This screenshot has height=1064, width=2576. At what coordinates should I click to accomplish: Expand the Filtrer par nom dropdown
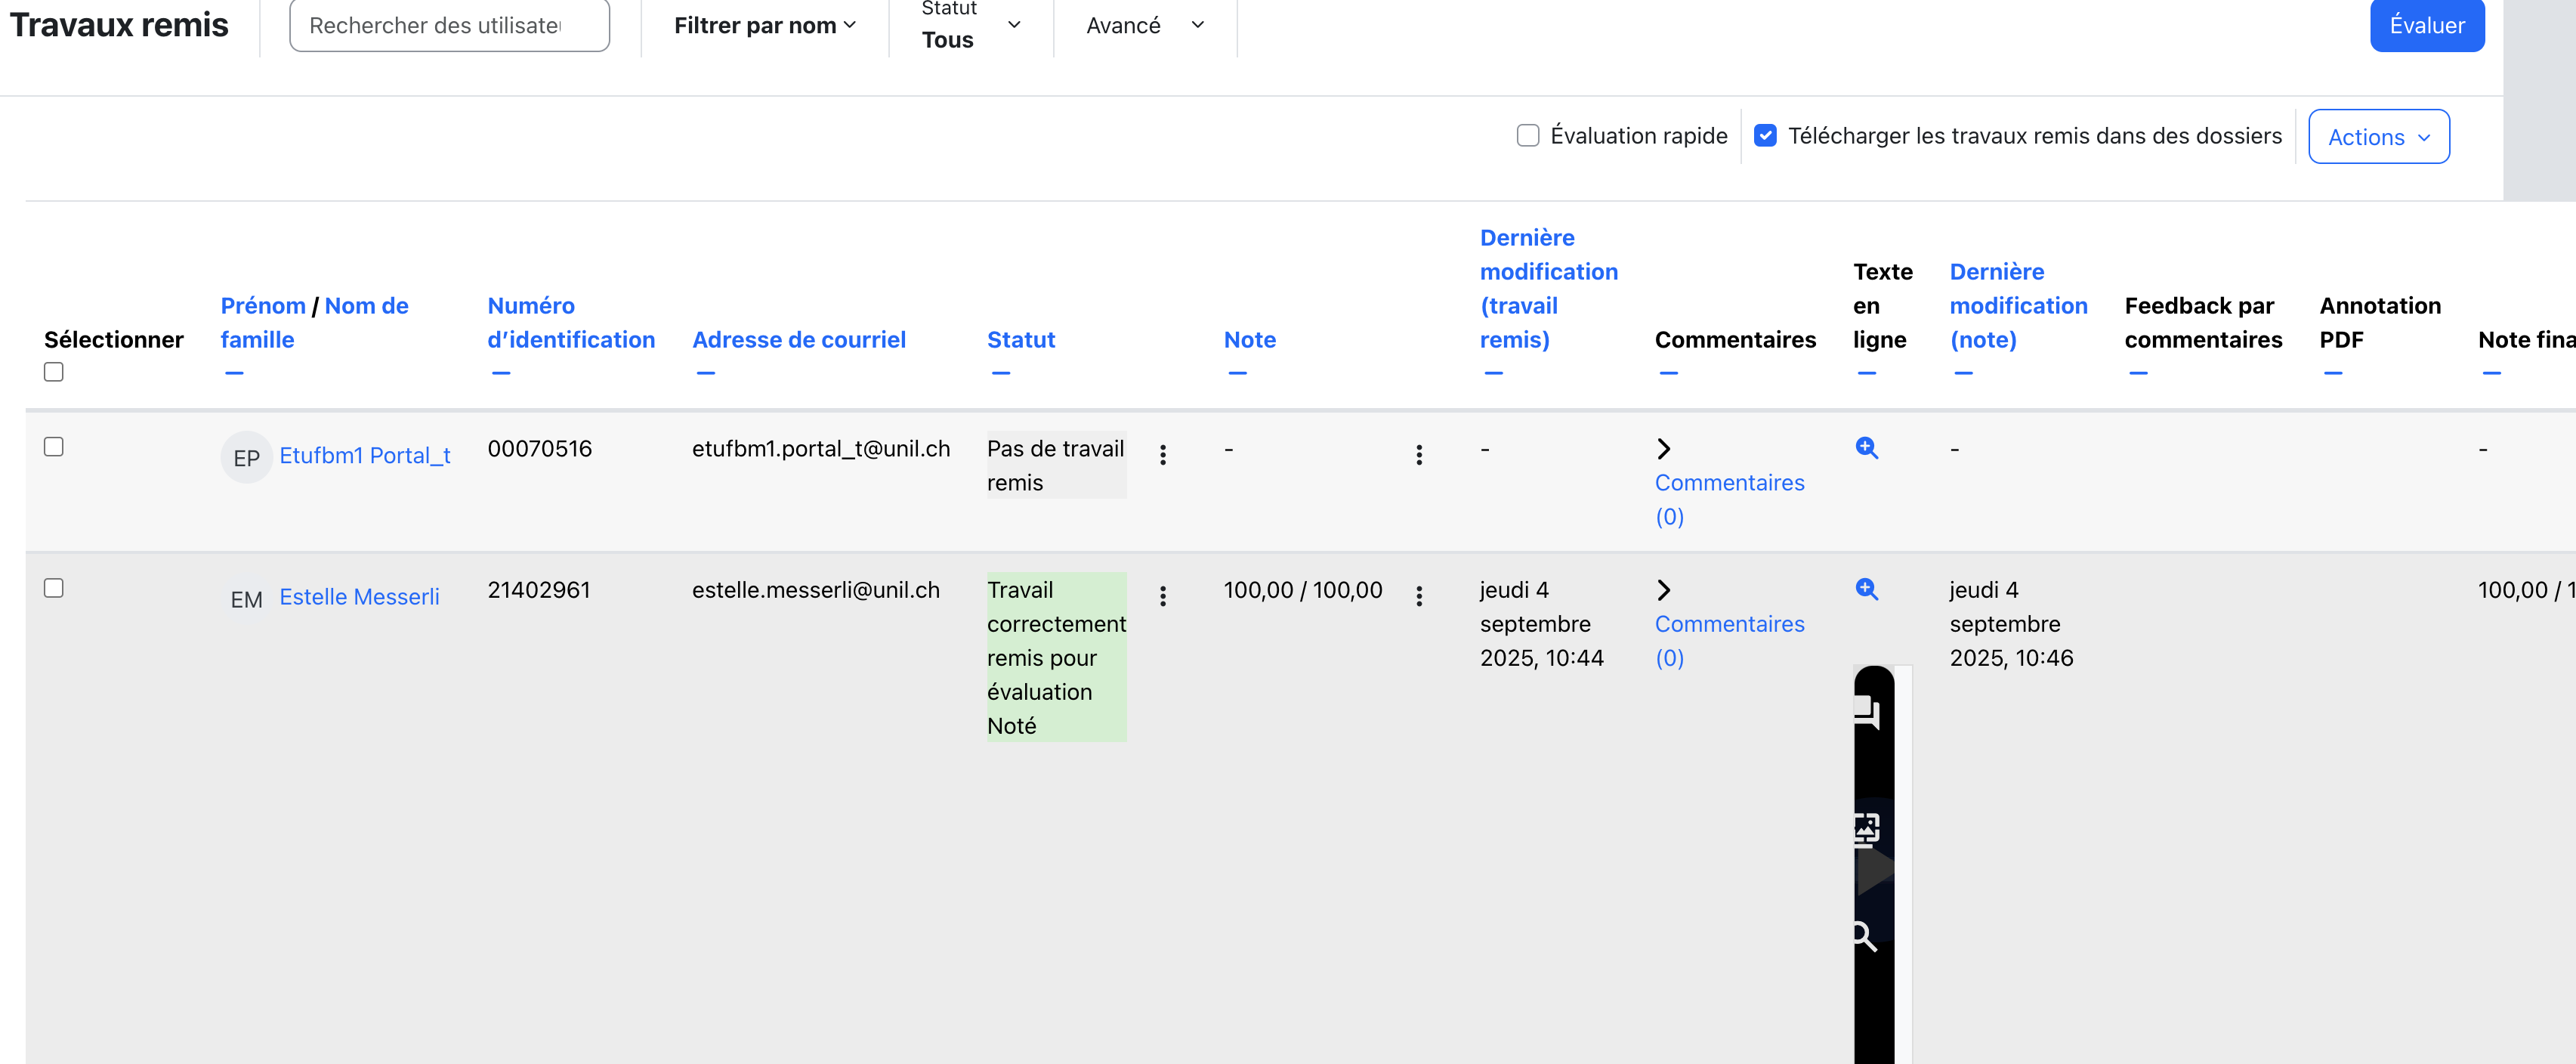click(764, 25)
